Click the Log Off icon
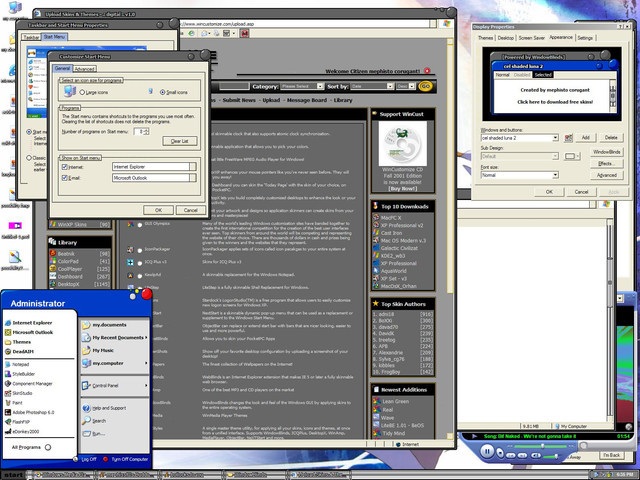Viewport: 640px width, 480px height. (x=75, y=459)
